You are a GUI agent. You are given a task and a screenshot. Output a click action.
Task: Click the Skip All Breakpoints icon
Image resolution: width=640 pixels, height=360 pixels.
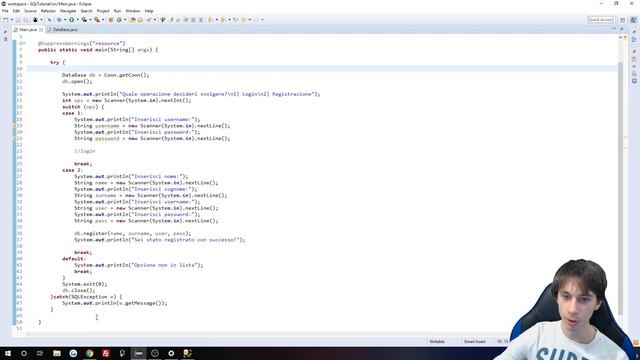tap(49, 20)
